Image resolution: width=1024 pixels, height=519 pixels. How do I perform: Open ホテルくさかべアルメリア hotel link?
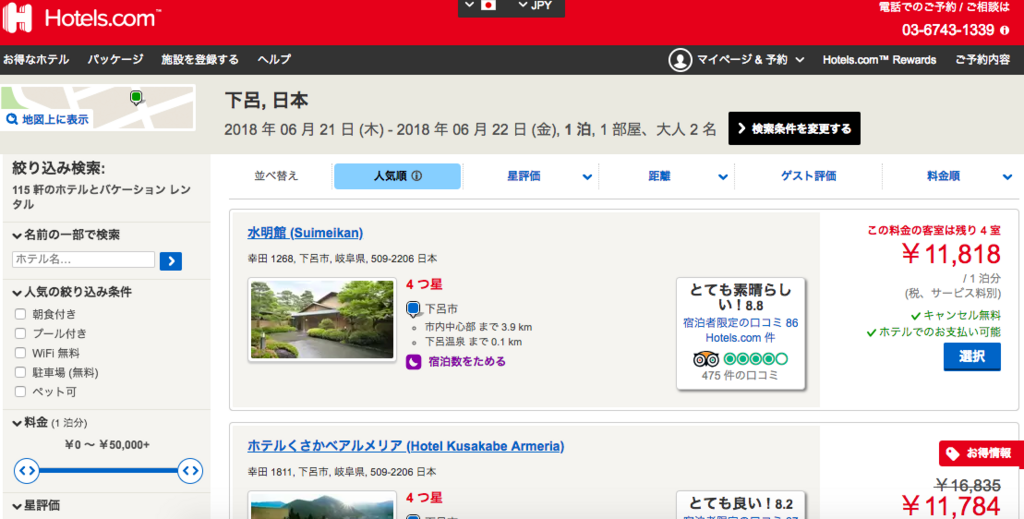[x=406, y=446]
